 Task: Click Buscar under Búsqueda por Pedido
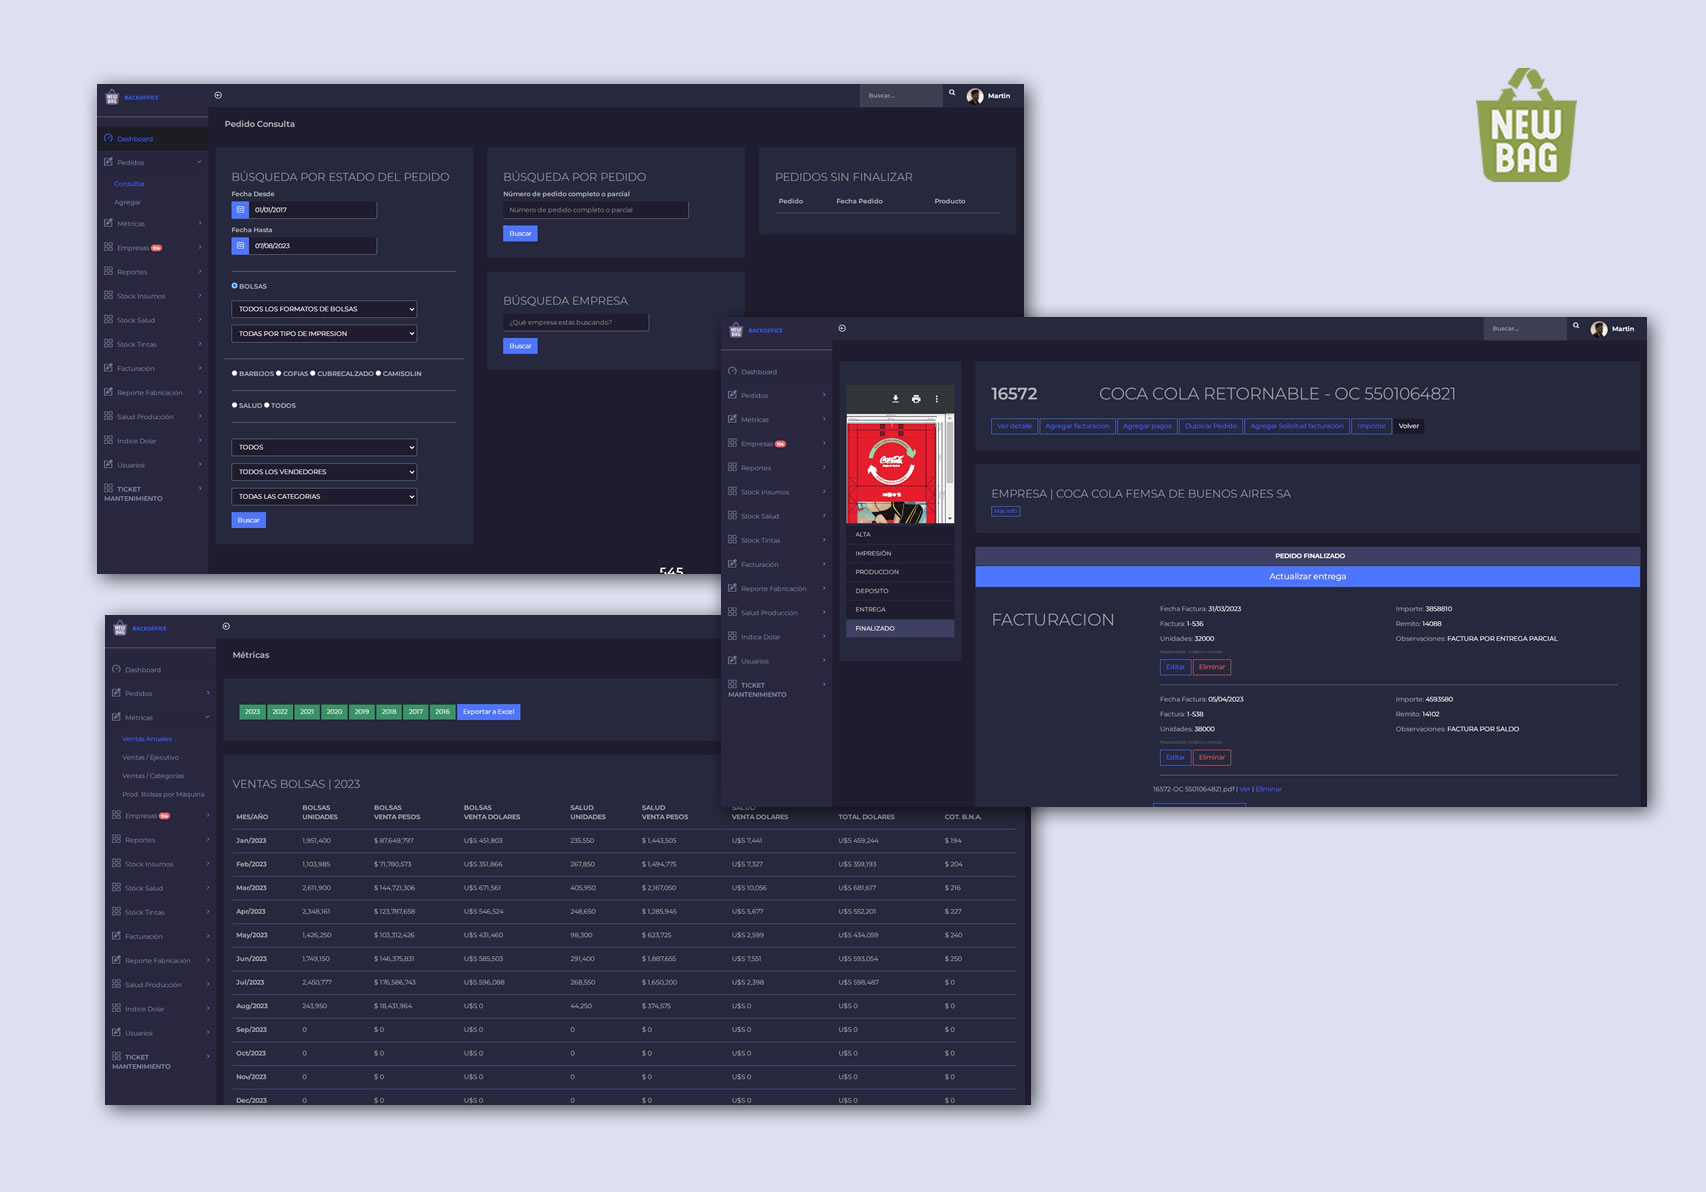pyautogui.click(x=520, y=233)
